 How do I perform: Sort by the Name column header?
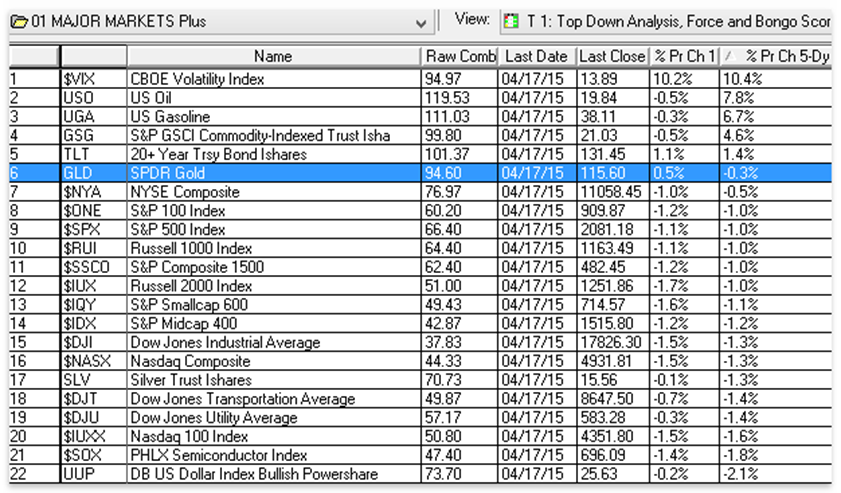tap(274, 56)
